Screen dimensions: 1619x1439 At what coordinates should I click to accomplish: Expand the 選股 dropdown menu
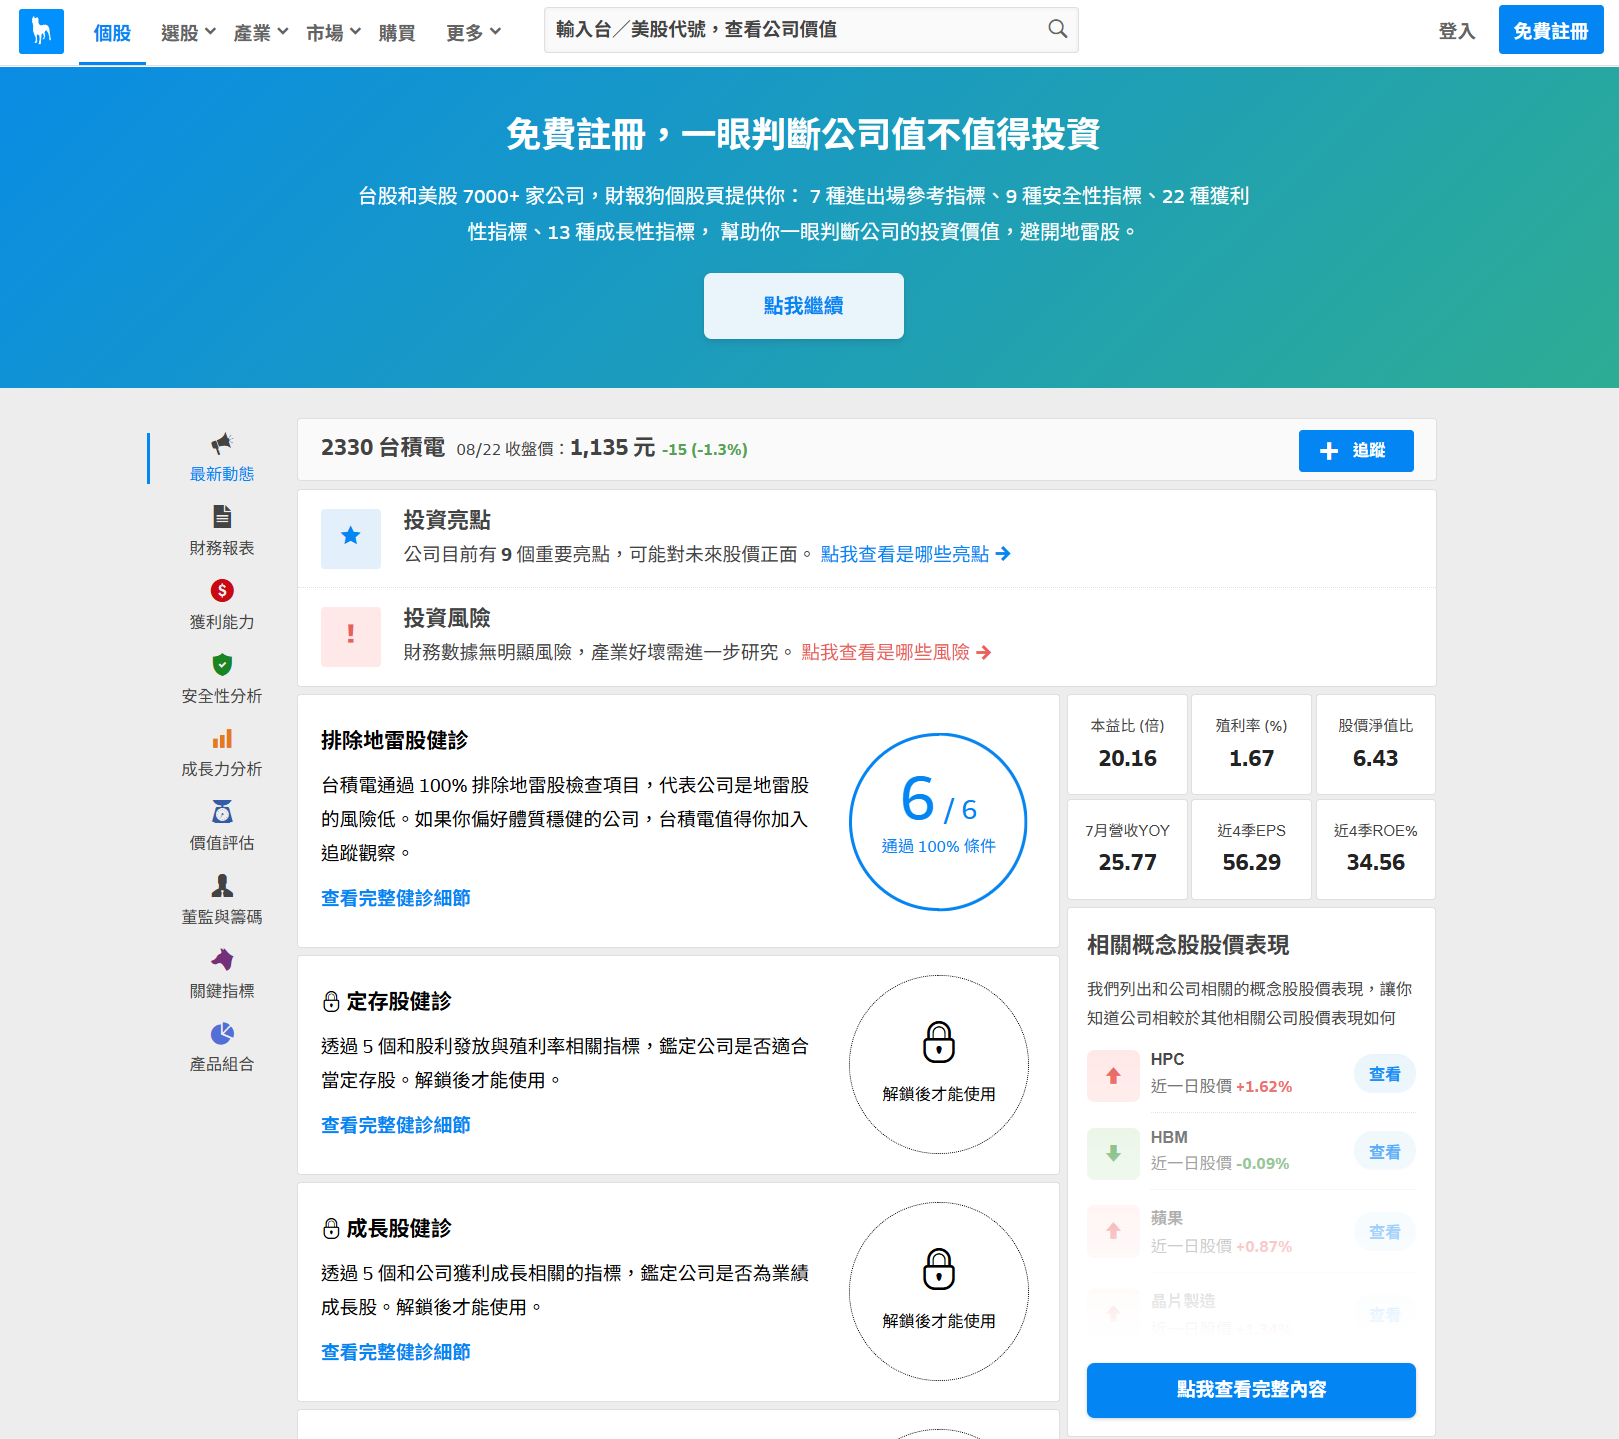[188, 32]
